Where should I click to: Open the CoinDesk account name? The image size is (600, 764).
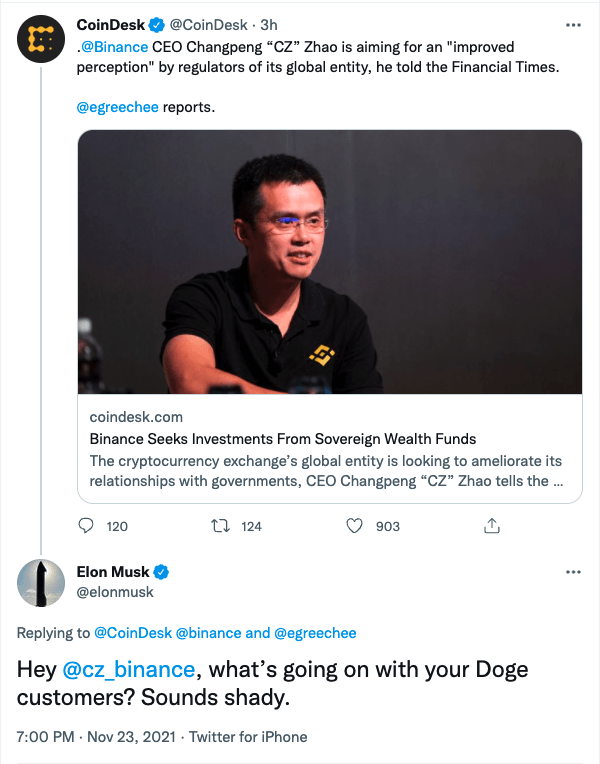(x=110, y=25)
